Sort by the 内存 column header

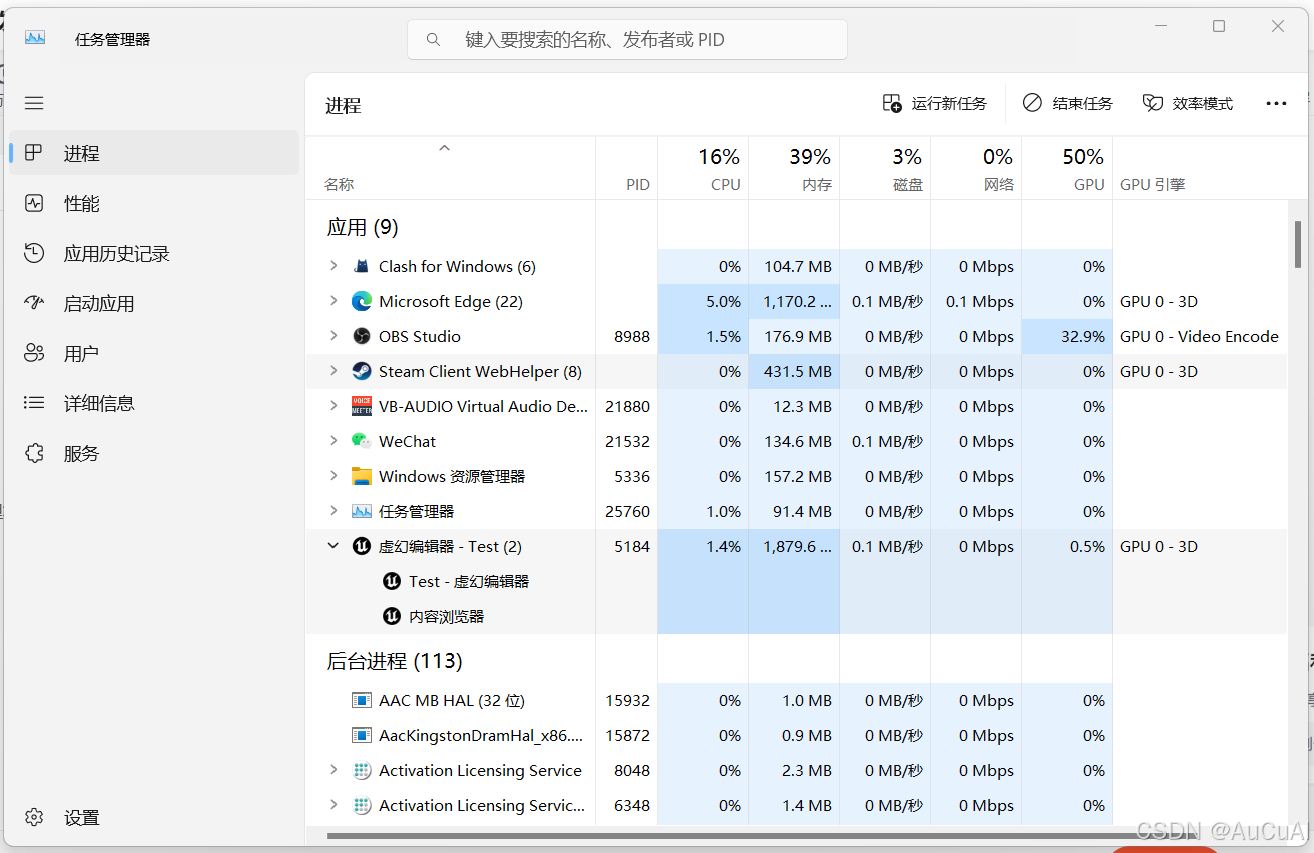point(794,168)
